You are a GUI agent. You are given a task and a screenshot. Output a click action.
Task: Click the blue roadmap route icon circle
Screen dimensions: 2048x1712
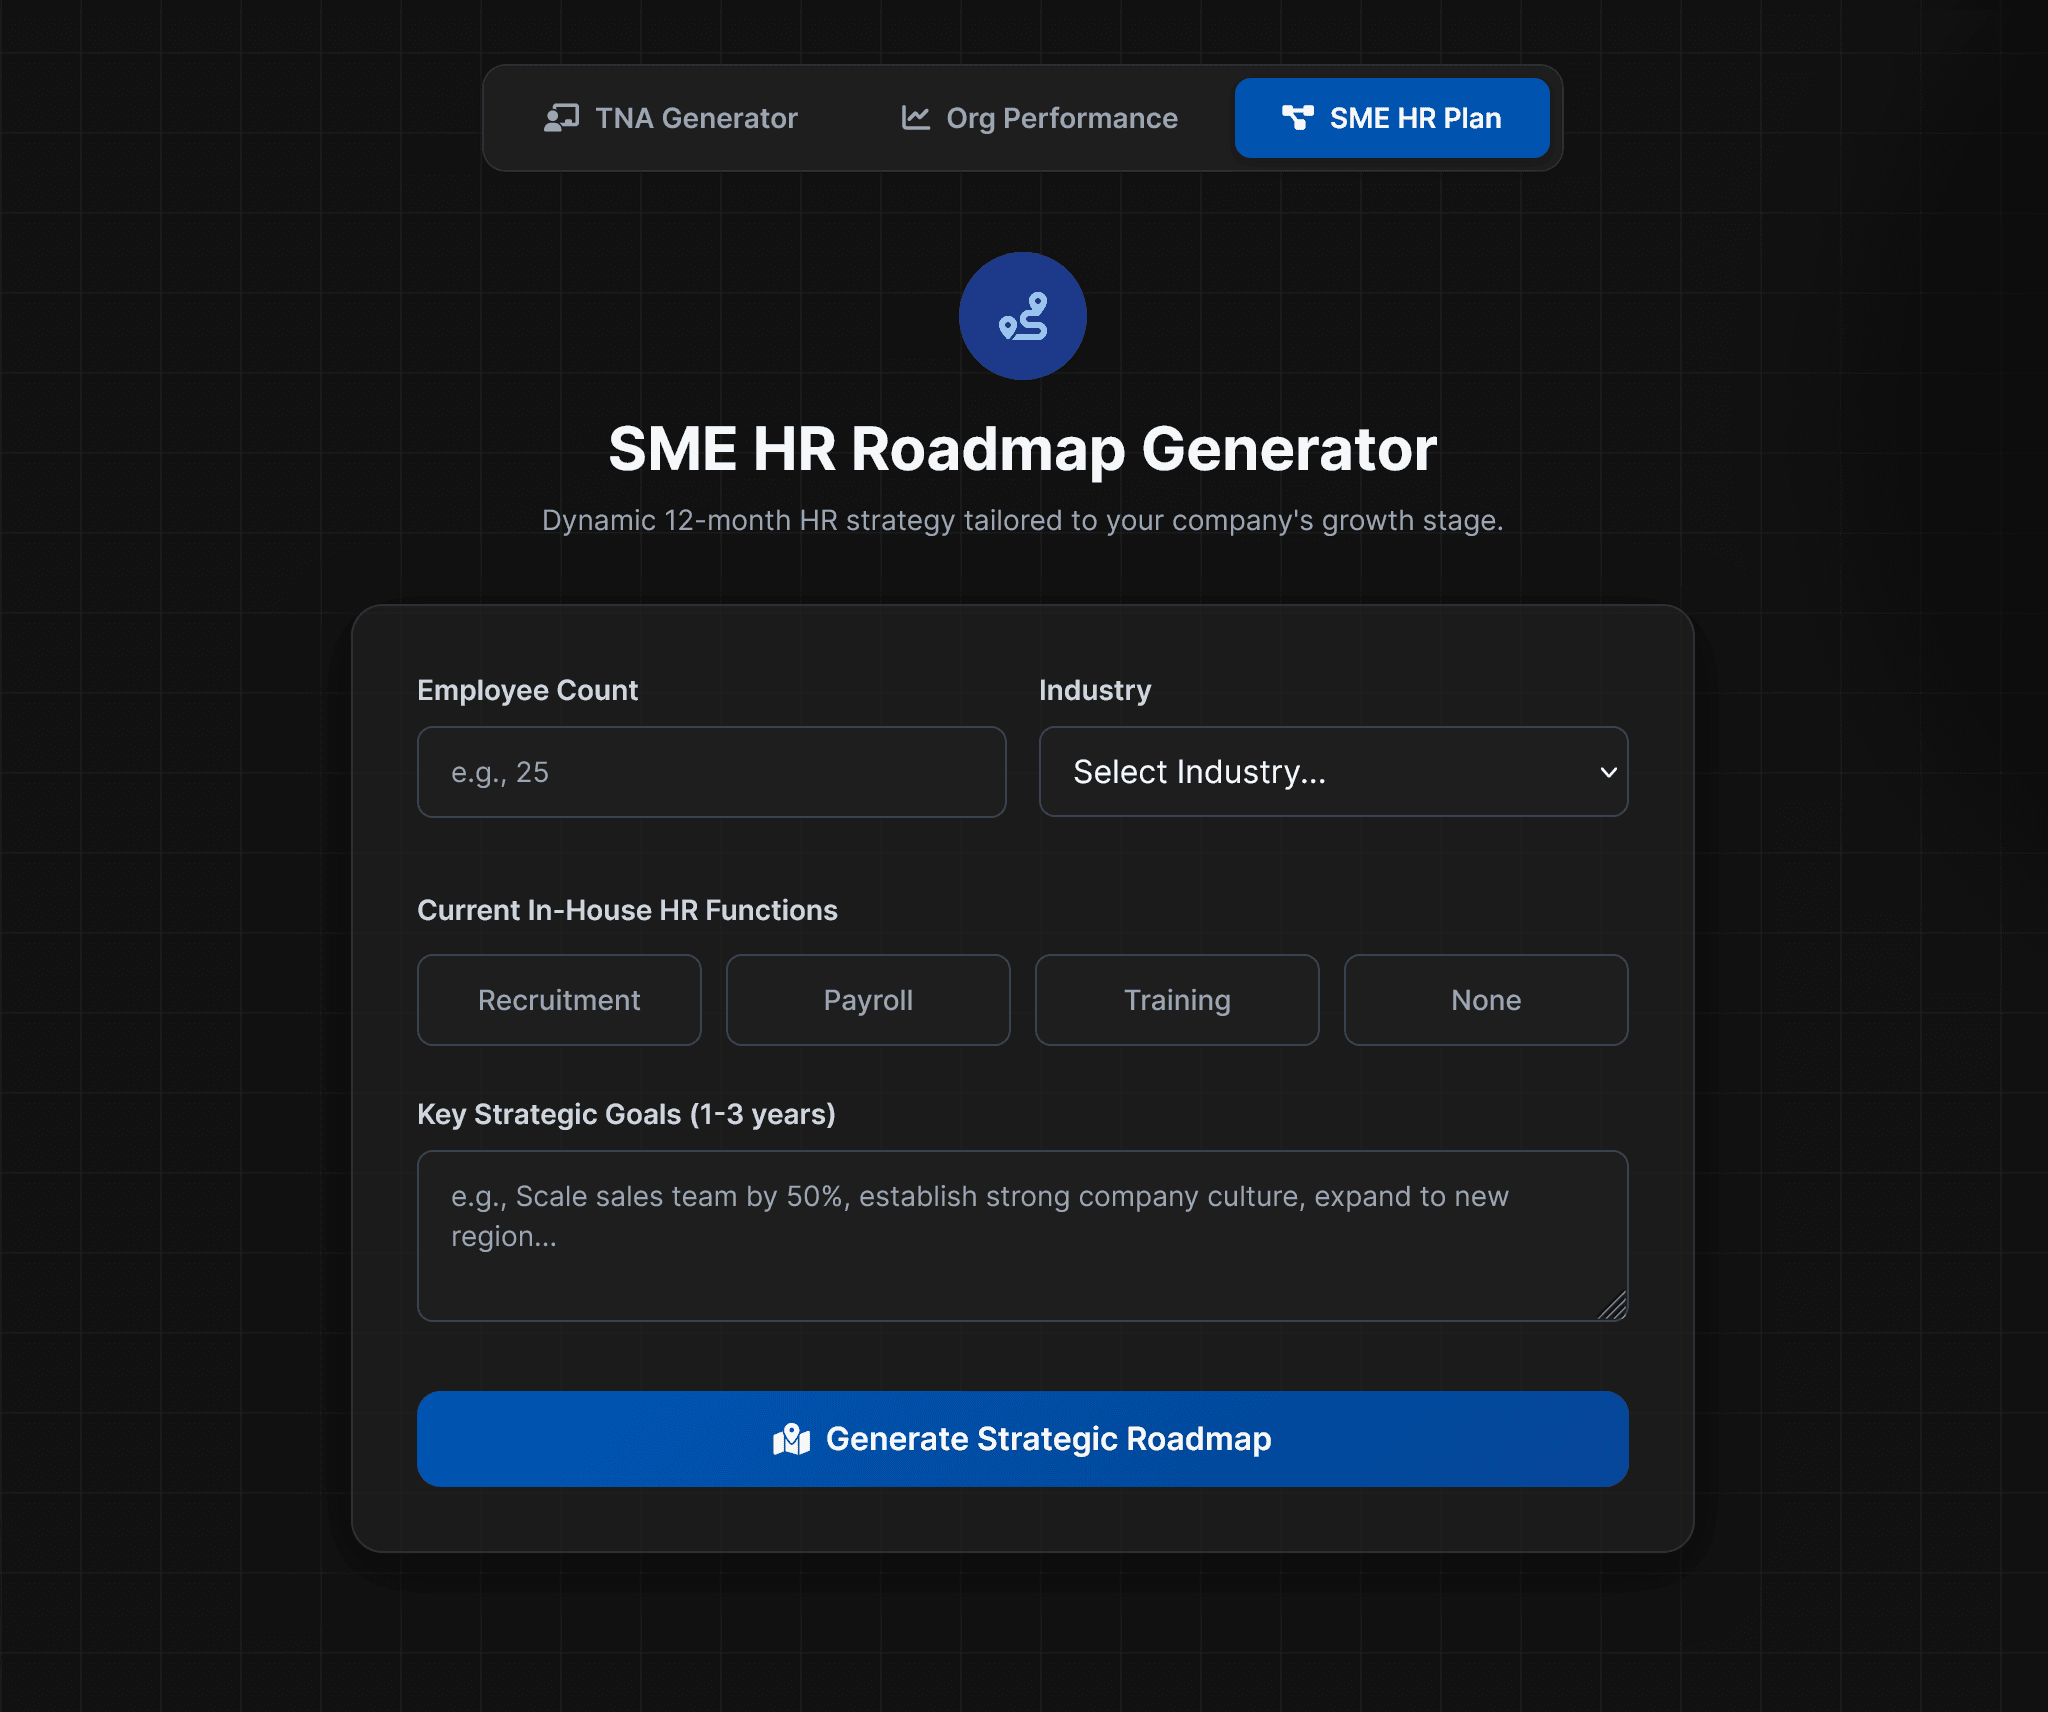tap(1022, 316)
